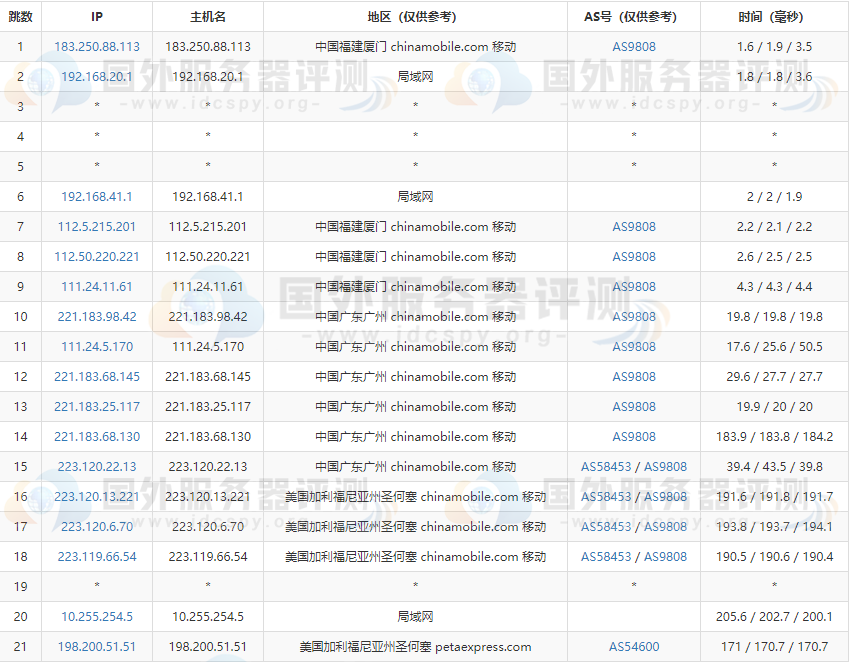Click IP link 221.183.68.130
The image size is (849, 662).
point(97,437)
